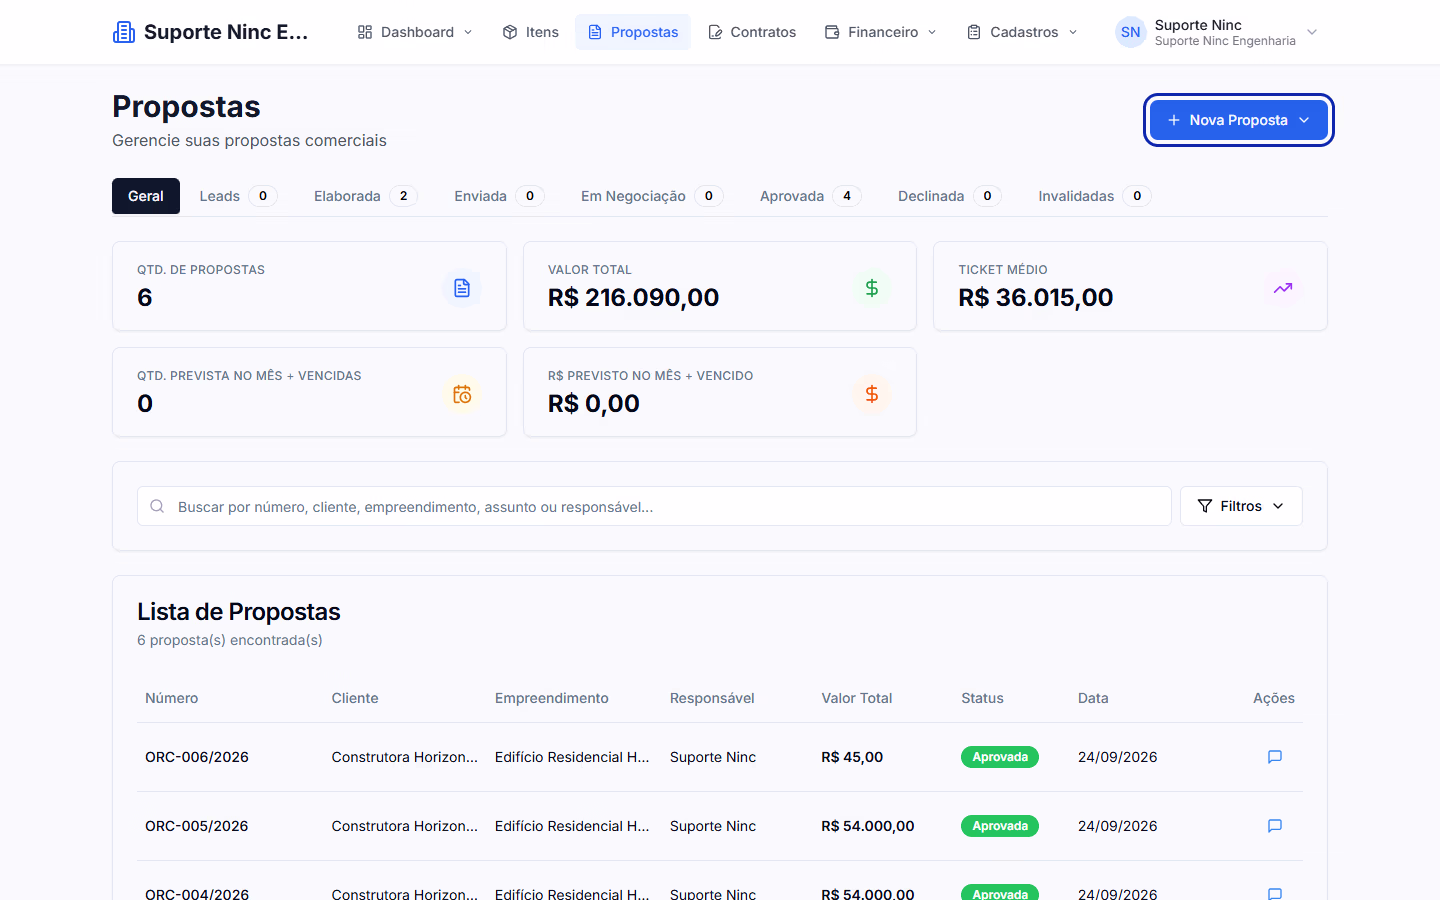Select the Declinada tab
Screen dimensions: 1440x900
[x=950, y=196]
